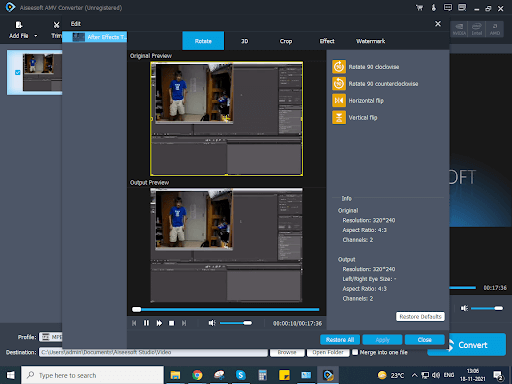512x384 pixels.
Task: Mute the Edit dialog preview audio
Action: [x=212, y=323]
